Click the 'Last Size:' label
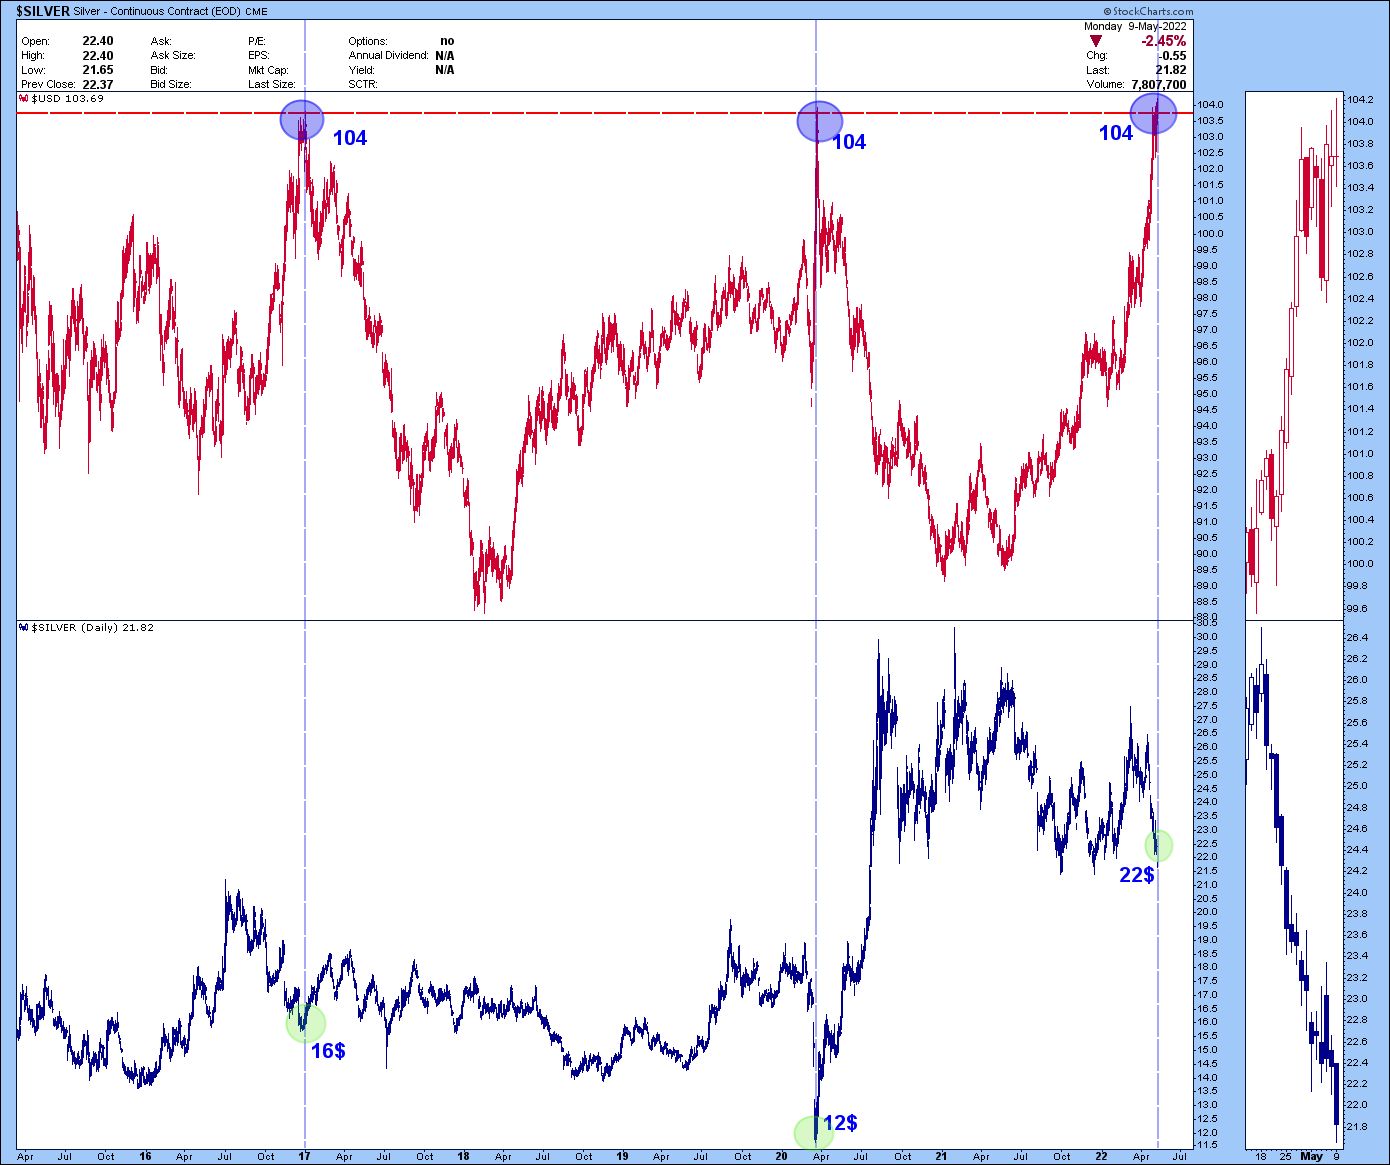The height and width of the screenshot is (1165, 1390). coord(272,85)
